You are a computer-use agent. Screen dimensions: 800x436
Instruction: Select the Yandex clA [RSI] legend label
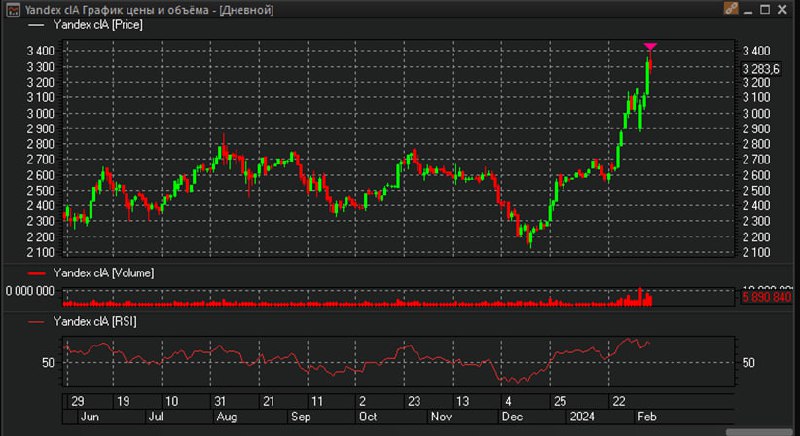[x=95, y=321]
